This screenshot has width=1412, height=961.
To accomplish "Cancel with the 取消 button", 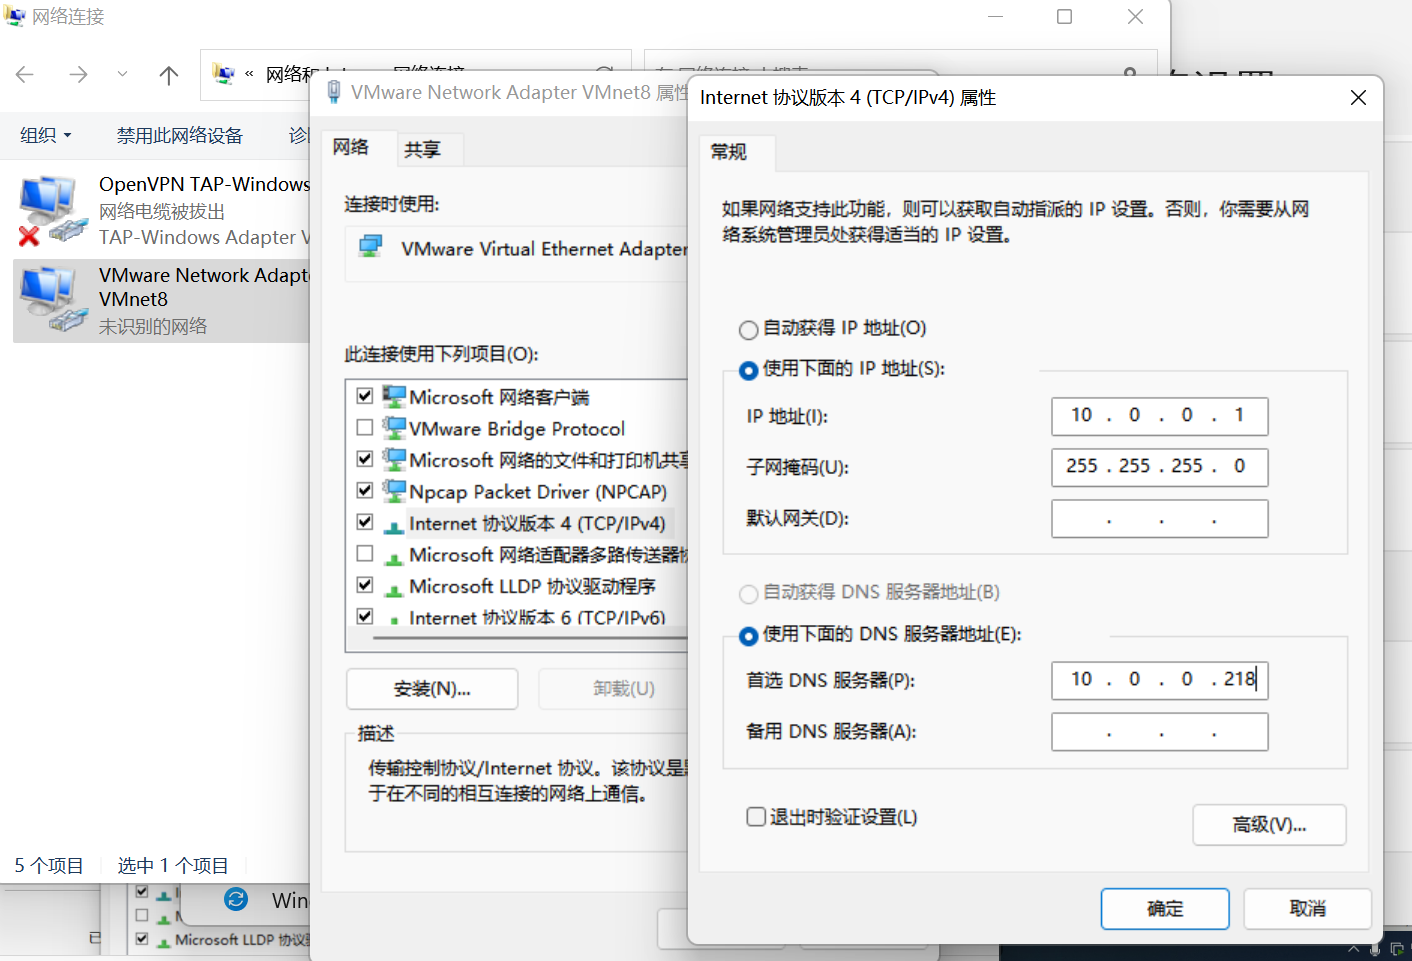I will [1307, 909].
